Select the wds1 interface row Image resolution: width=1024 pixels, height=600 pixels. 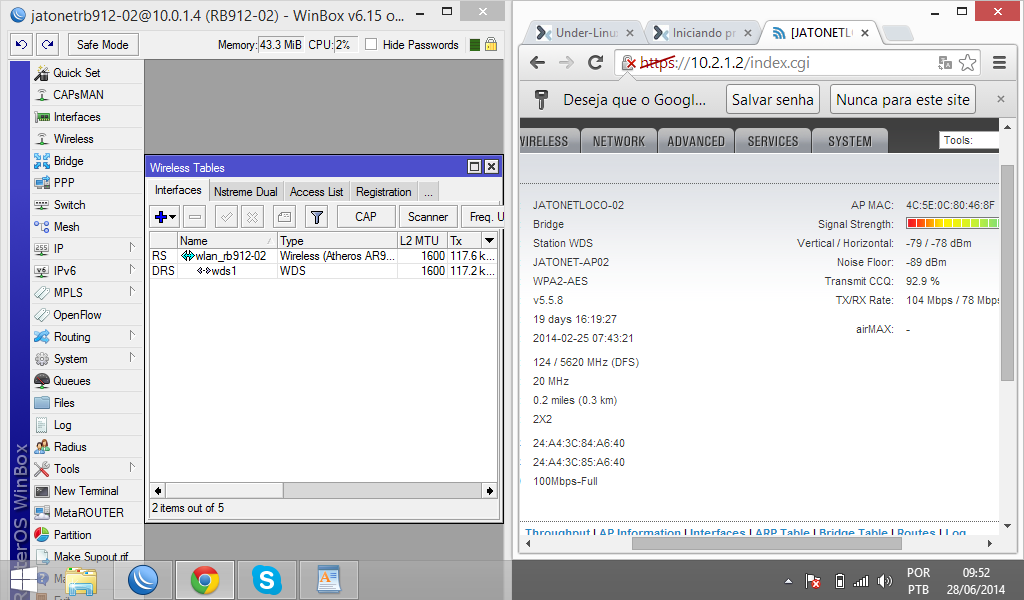tap(323, 270)
